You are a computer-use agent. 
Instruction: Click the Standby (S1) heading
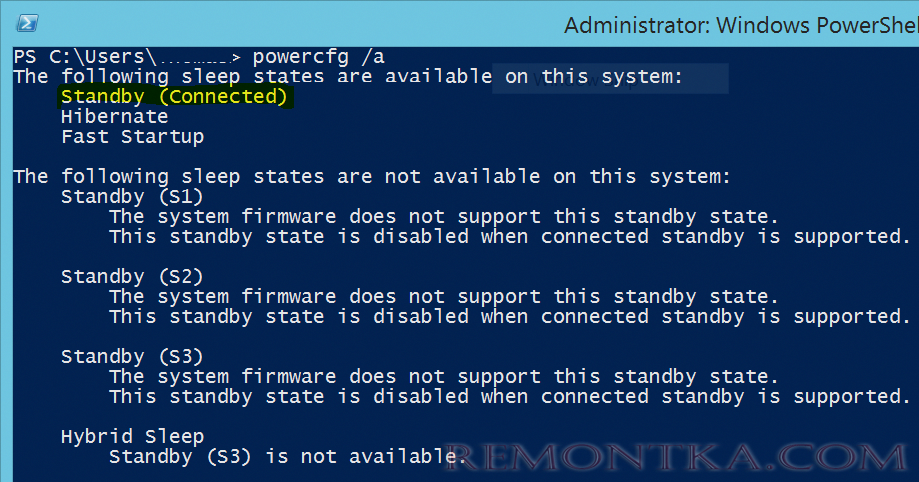132,196
